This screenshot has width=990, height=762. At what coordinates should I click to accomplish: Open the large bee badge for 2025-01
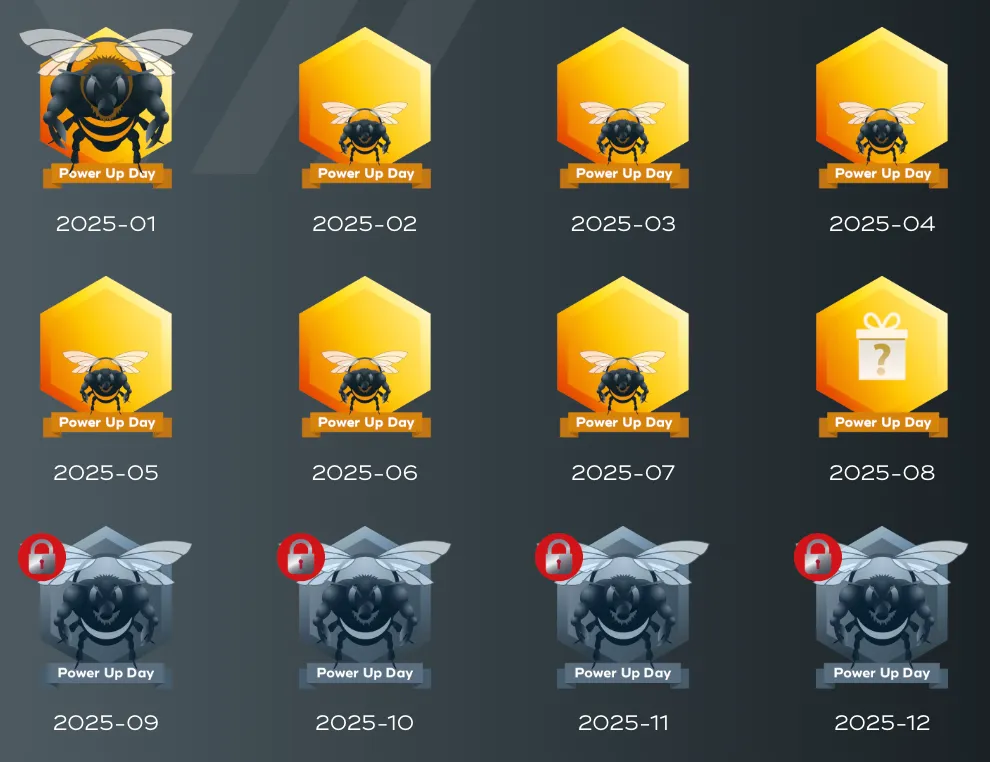(106, 107)
